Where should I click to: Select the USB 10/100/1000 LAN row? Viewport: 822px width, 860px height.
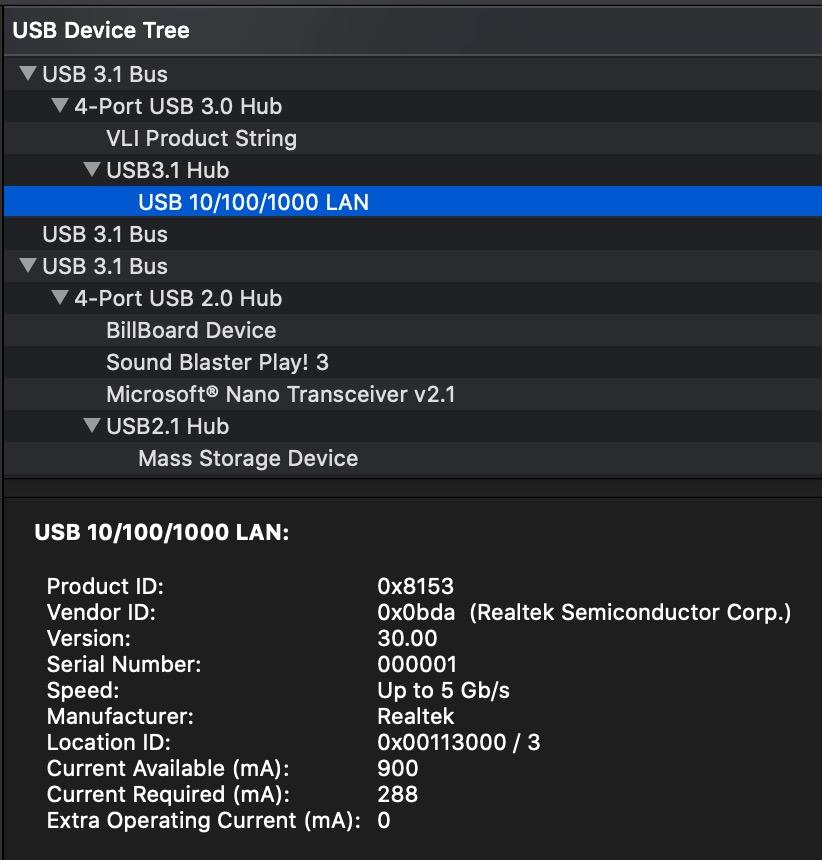(x=253, y=202)
